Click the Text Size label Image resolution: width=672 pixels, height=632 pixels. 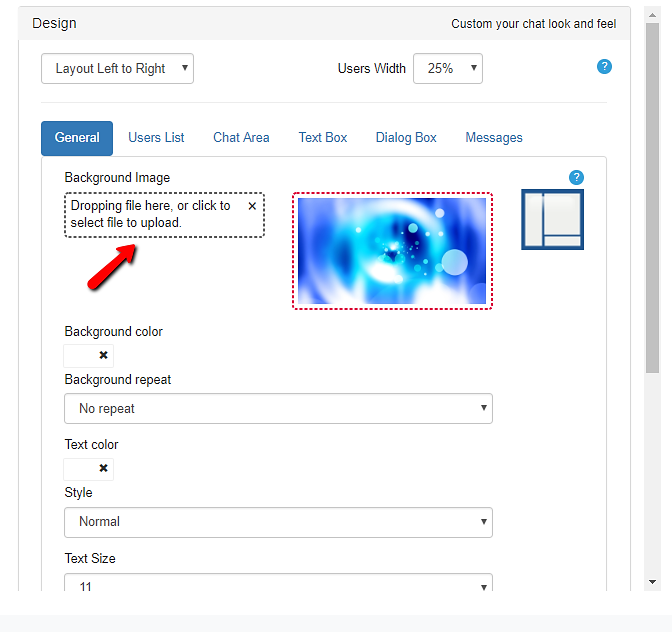90,559
